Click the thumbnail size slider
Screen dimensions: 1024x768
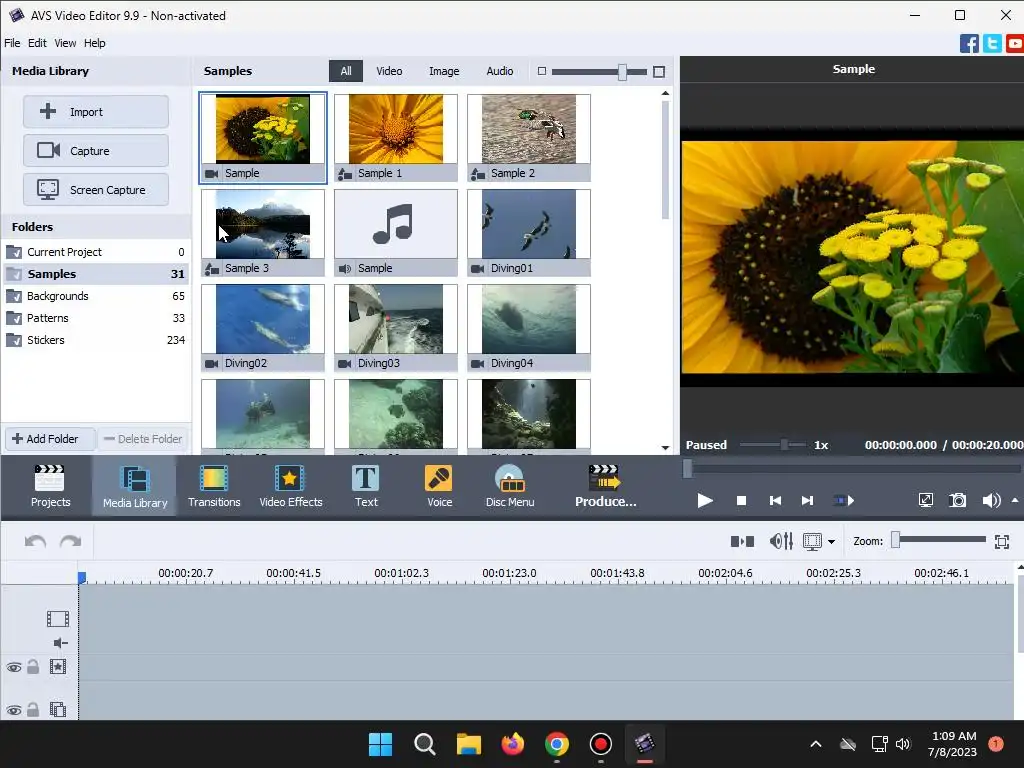(x=599, y=72)
